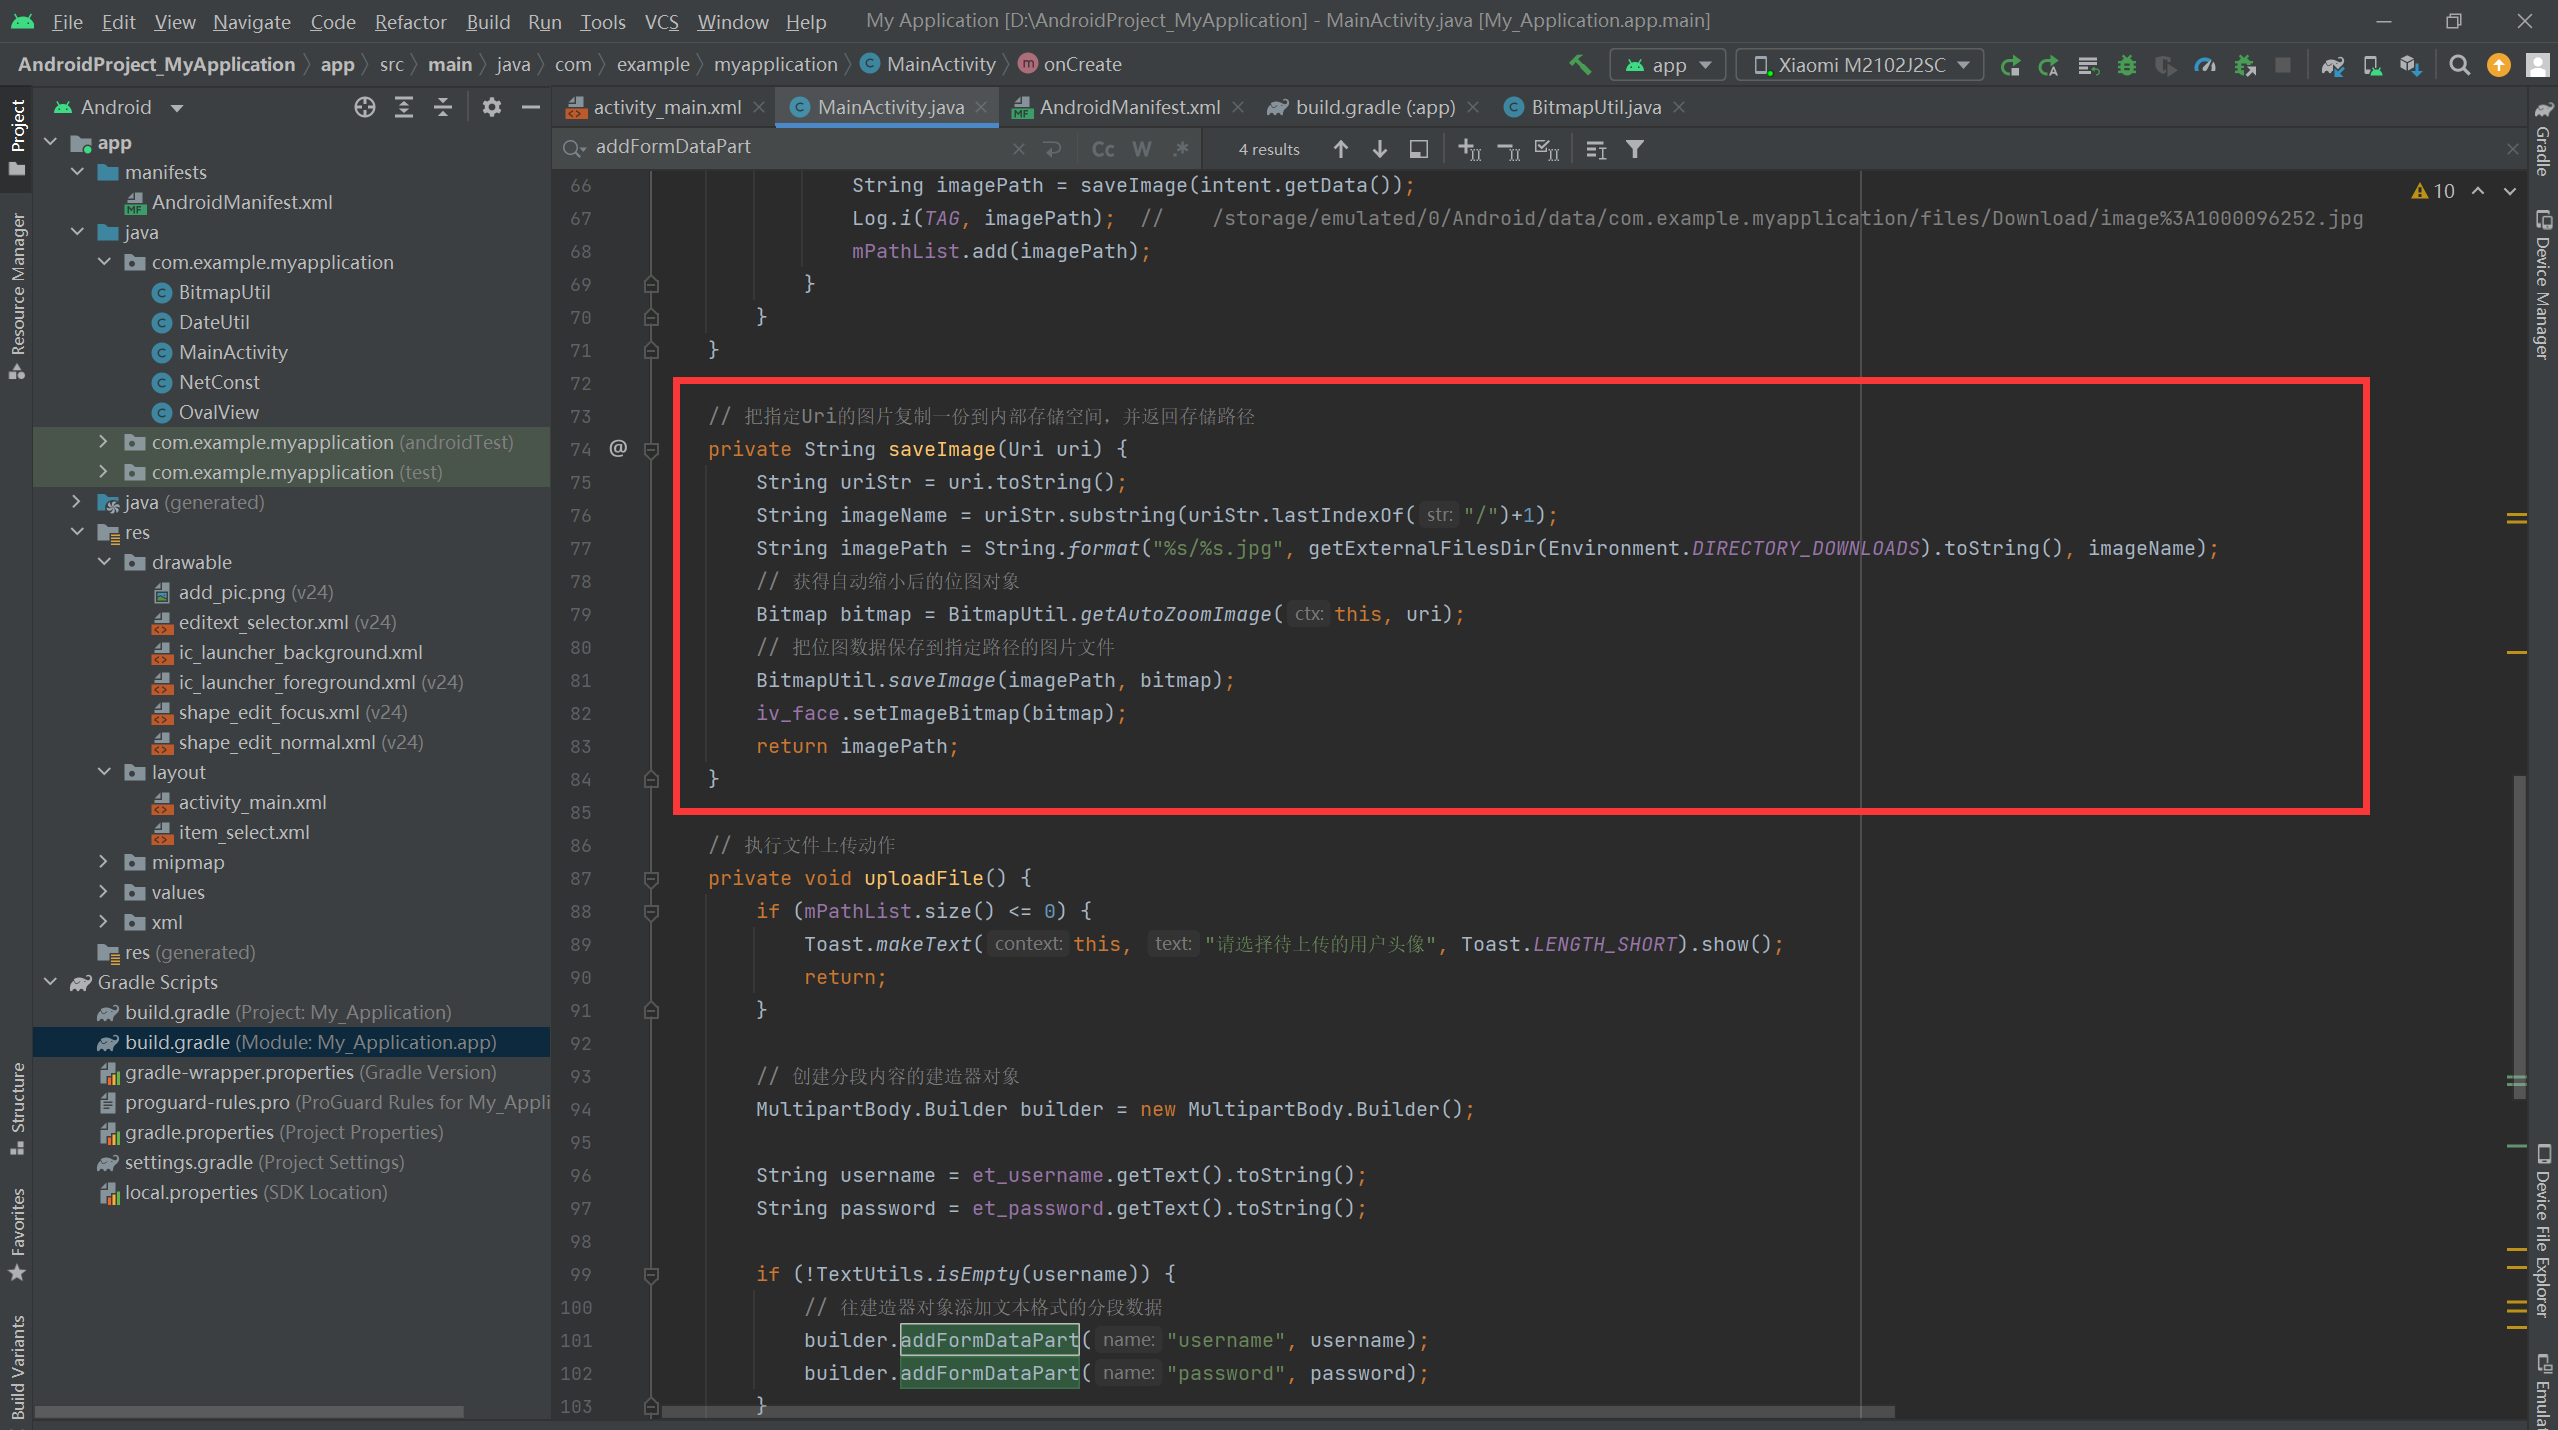Open the Refactor menu
Viewport: 2558px width, 1430px height.
(x=410, y=21)
